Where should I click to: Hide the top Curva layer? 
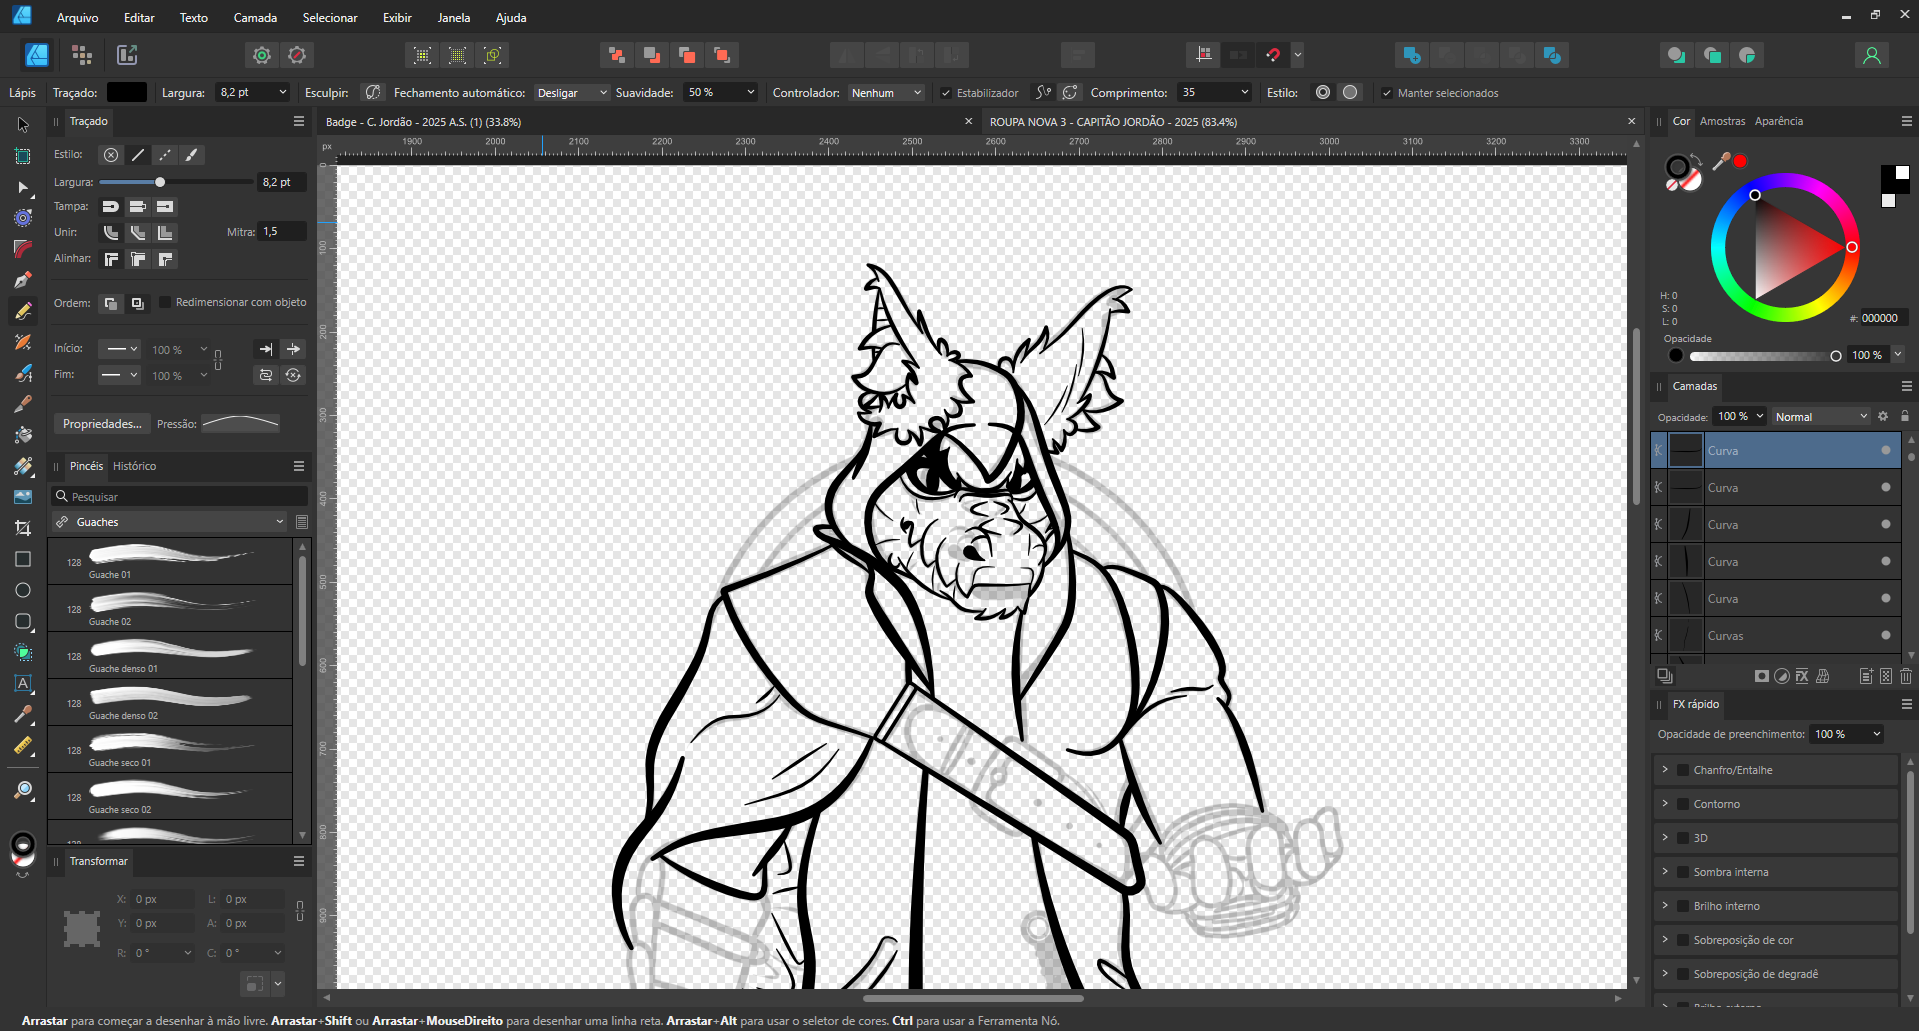click(x=1886, y=451)
